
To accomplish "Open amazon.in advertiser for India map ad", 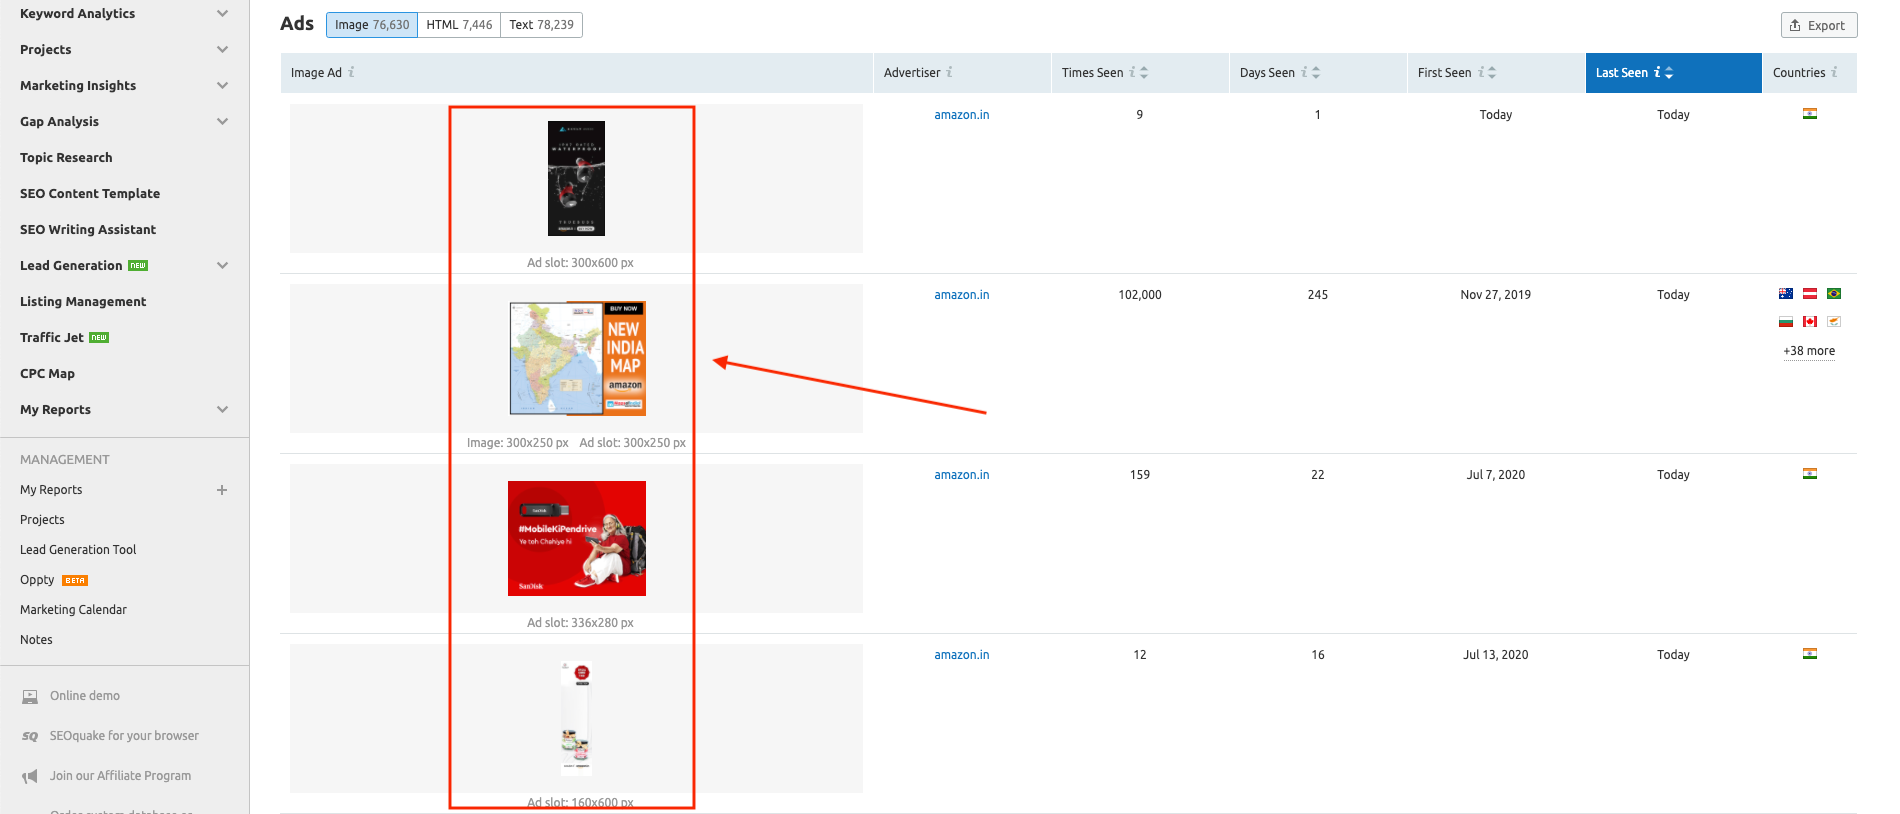I will pyautogui.click(x=962, y=295).
